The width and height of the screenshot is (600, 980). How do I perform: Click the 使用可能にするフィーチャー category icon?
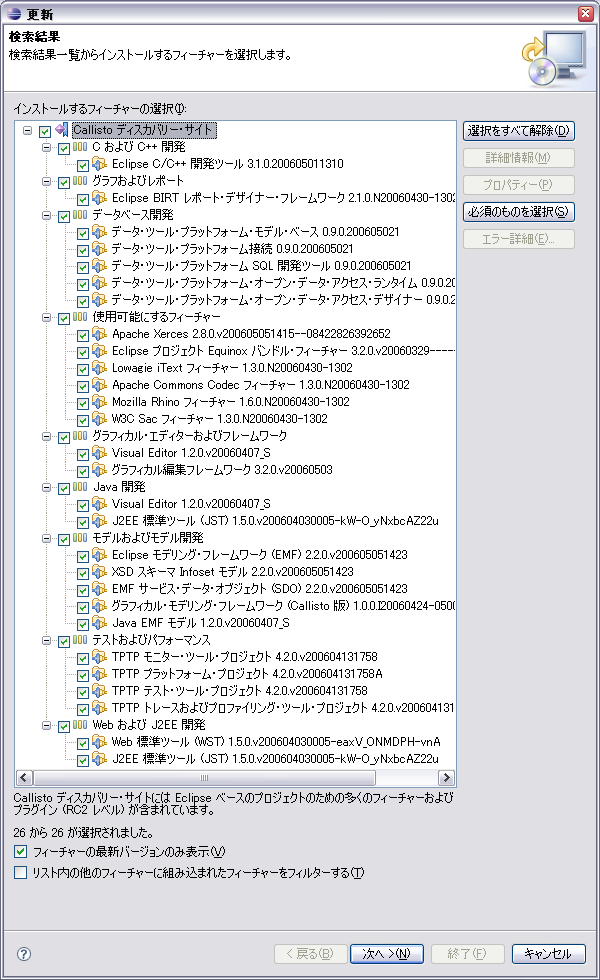click(x=80, y=317)
